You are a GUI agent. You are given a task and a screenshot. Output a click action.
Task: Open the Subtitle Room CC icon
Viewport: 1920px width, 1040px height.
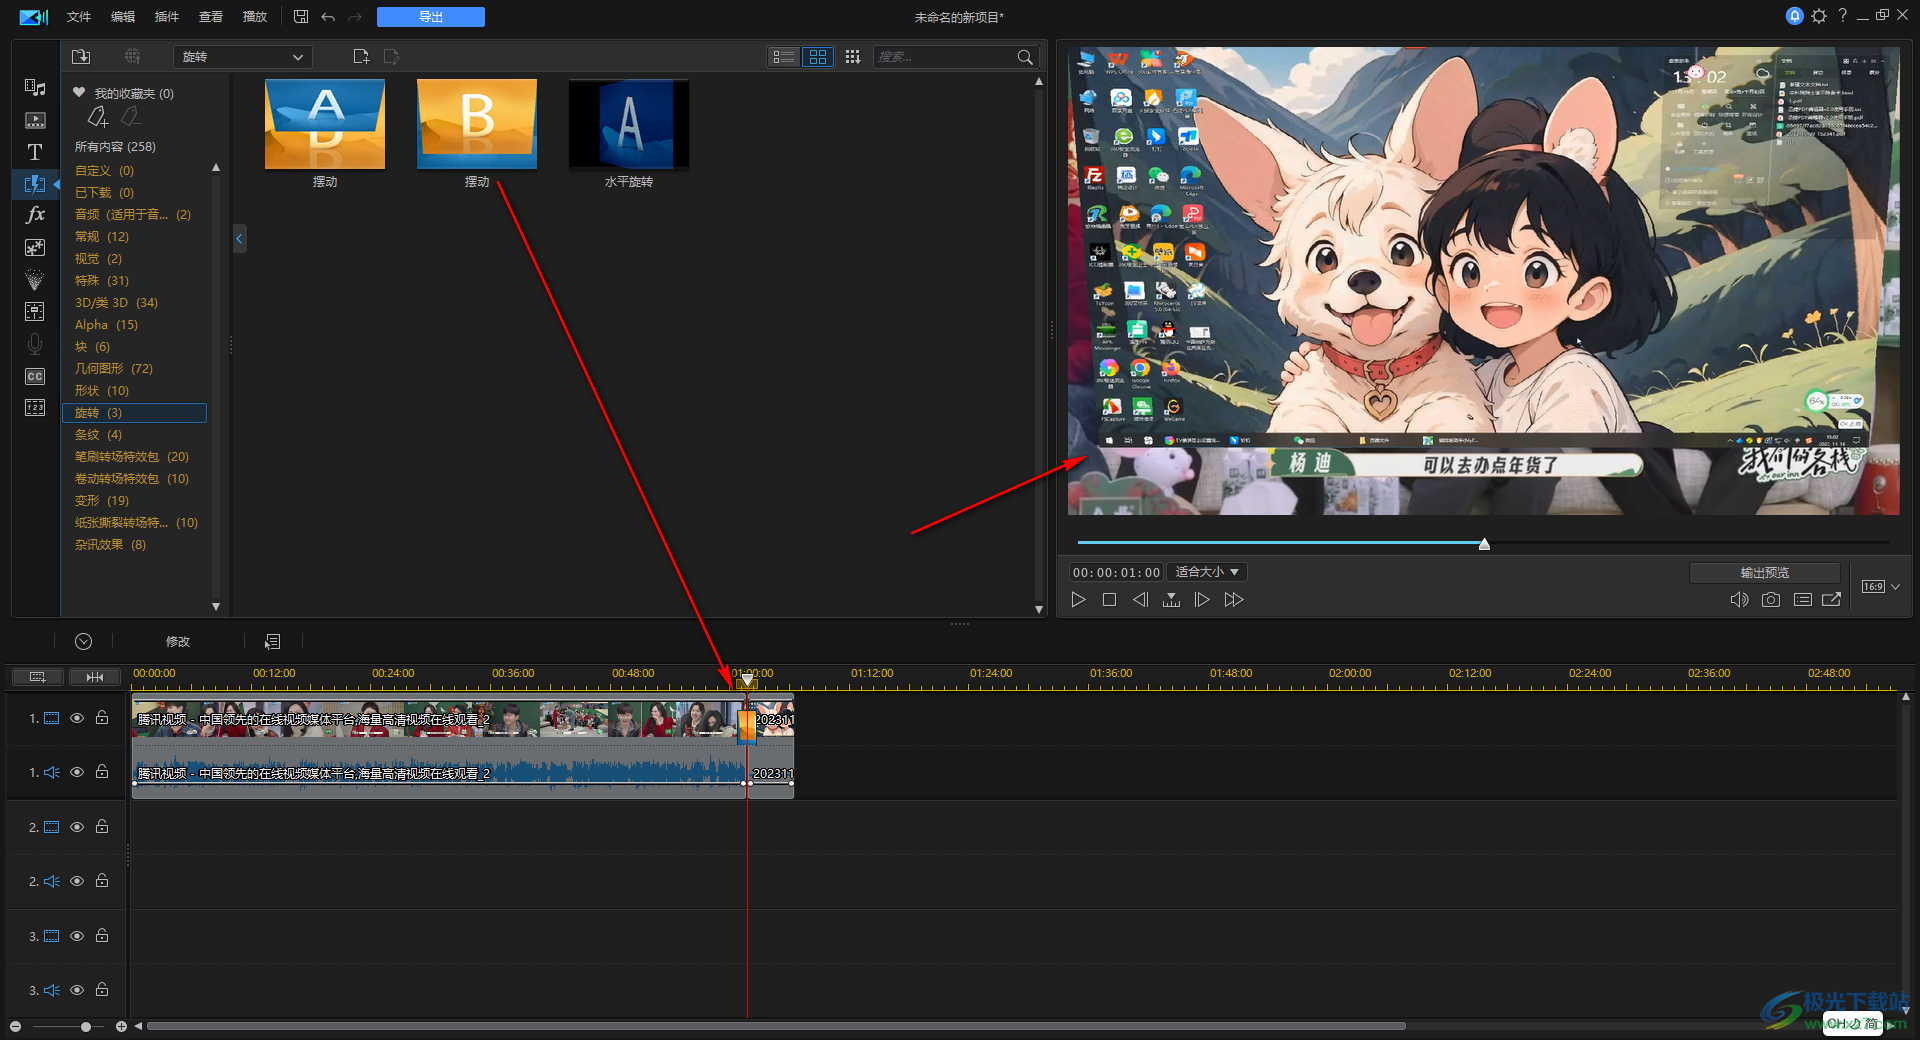click(x=35, y=376)
